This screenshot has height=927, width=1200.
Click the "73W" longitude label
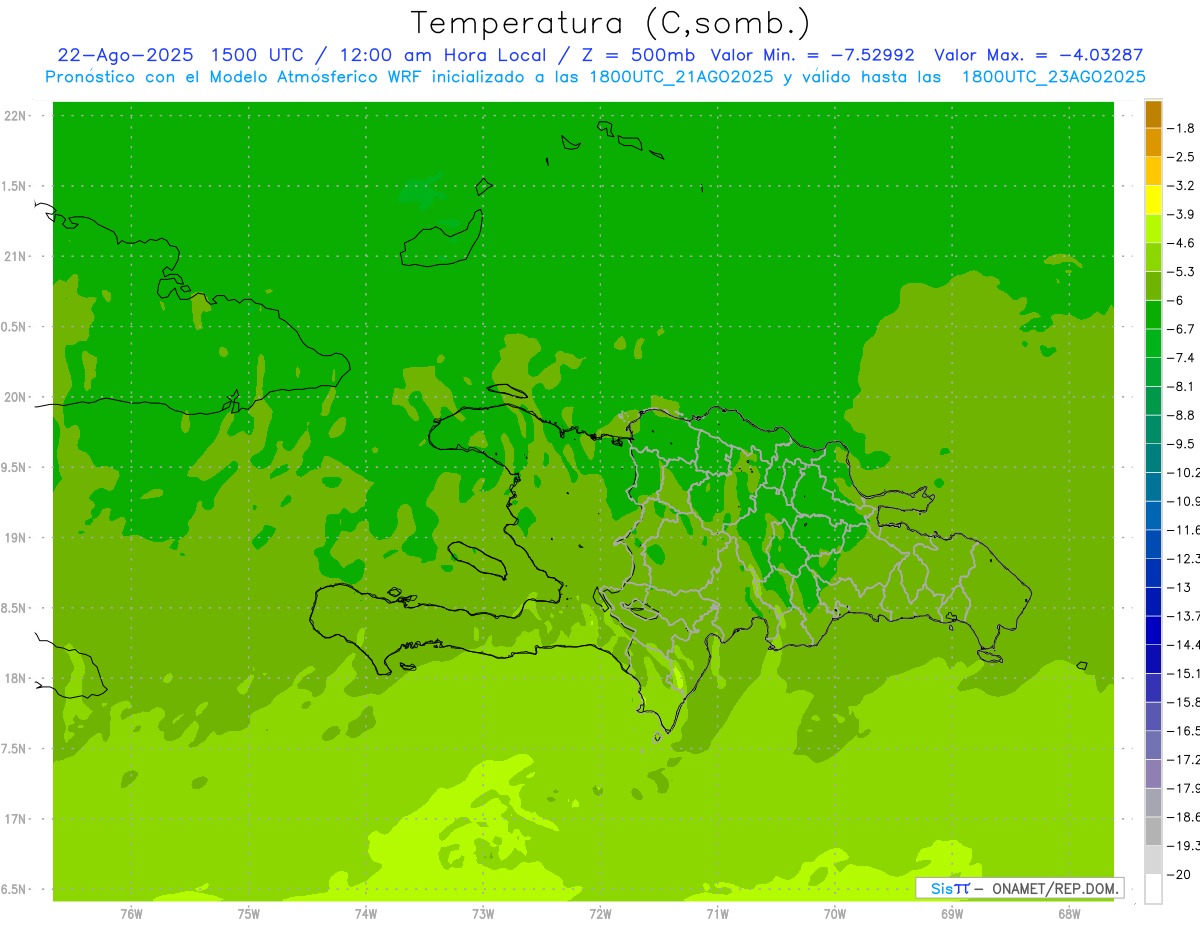click(x=483, y=914)
